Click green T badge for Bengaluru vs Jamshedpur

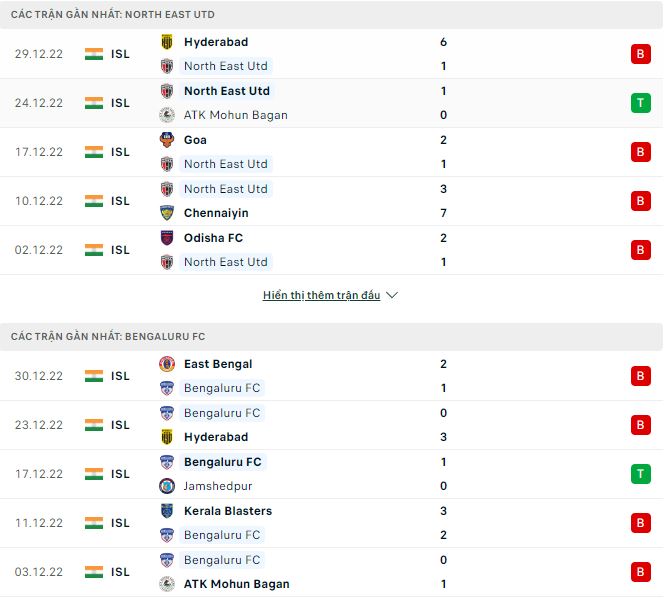(640, 474)
